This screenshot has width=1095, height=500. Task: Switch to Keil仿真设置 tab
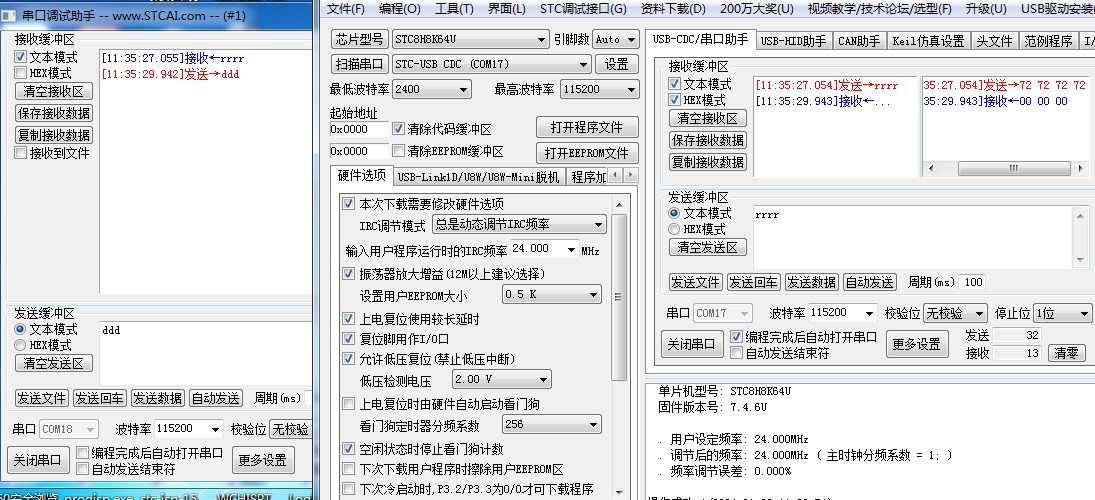coord(928,41)
